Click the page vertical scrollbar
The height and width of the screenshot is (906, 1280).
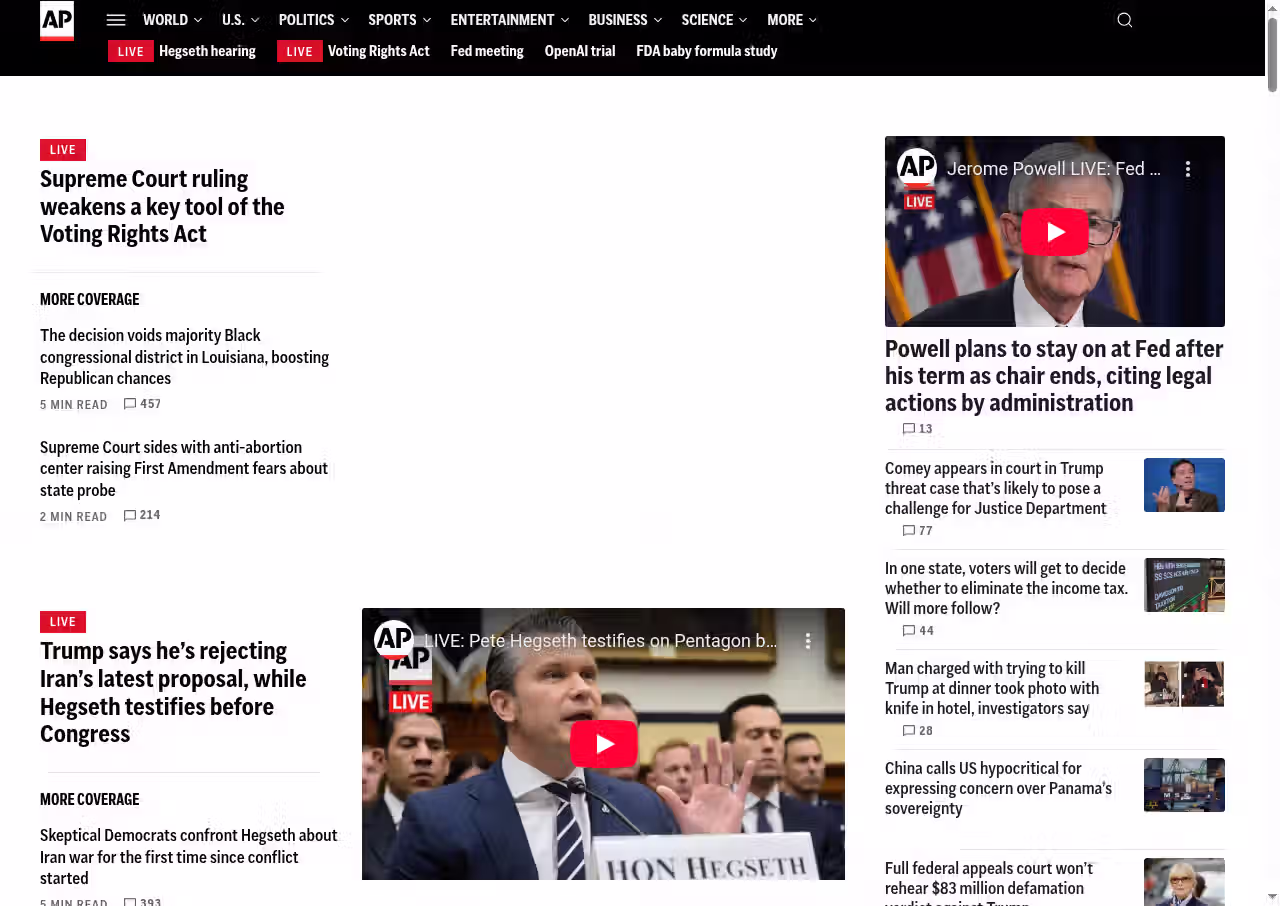[1272, 450]
